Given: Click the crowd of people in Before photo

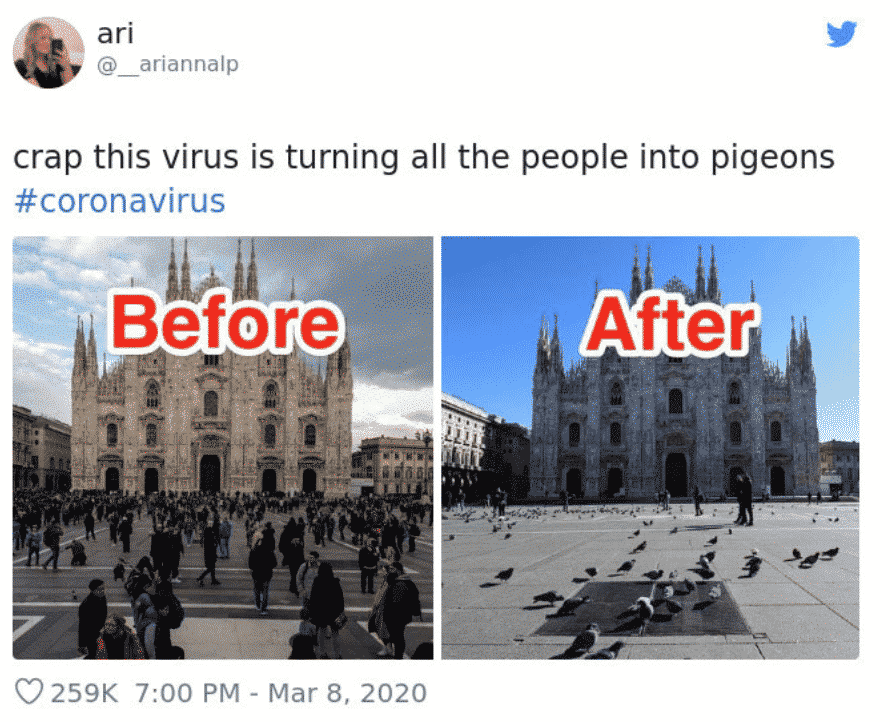Looking at the screenshot, I should (x=222, y=568).
